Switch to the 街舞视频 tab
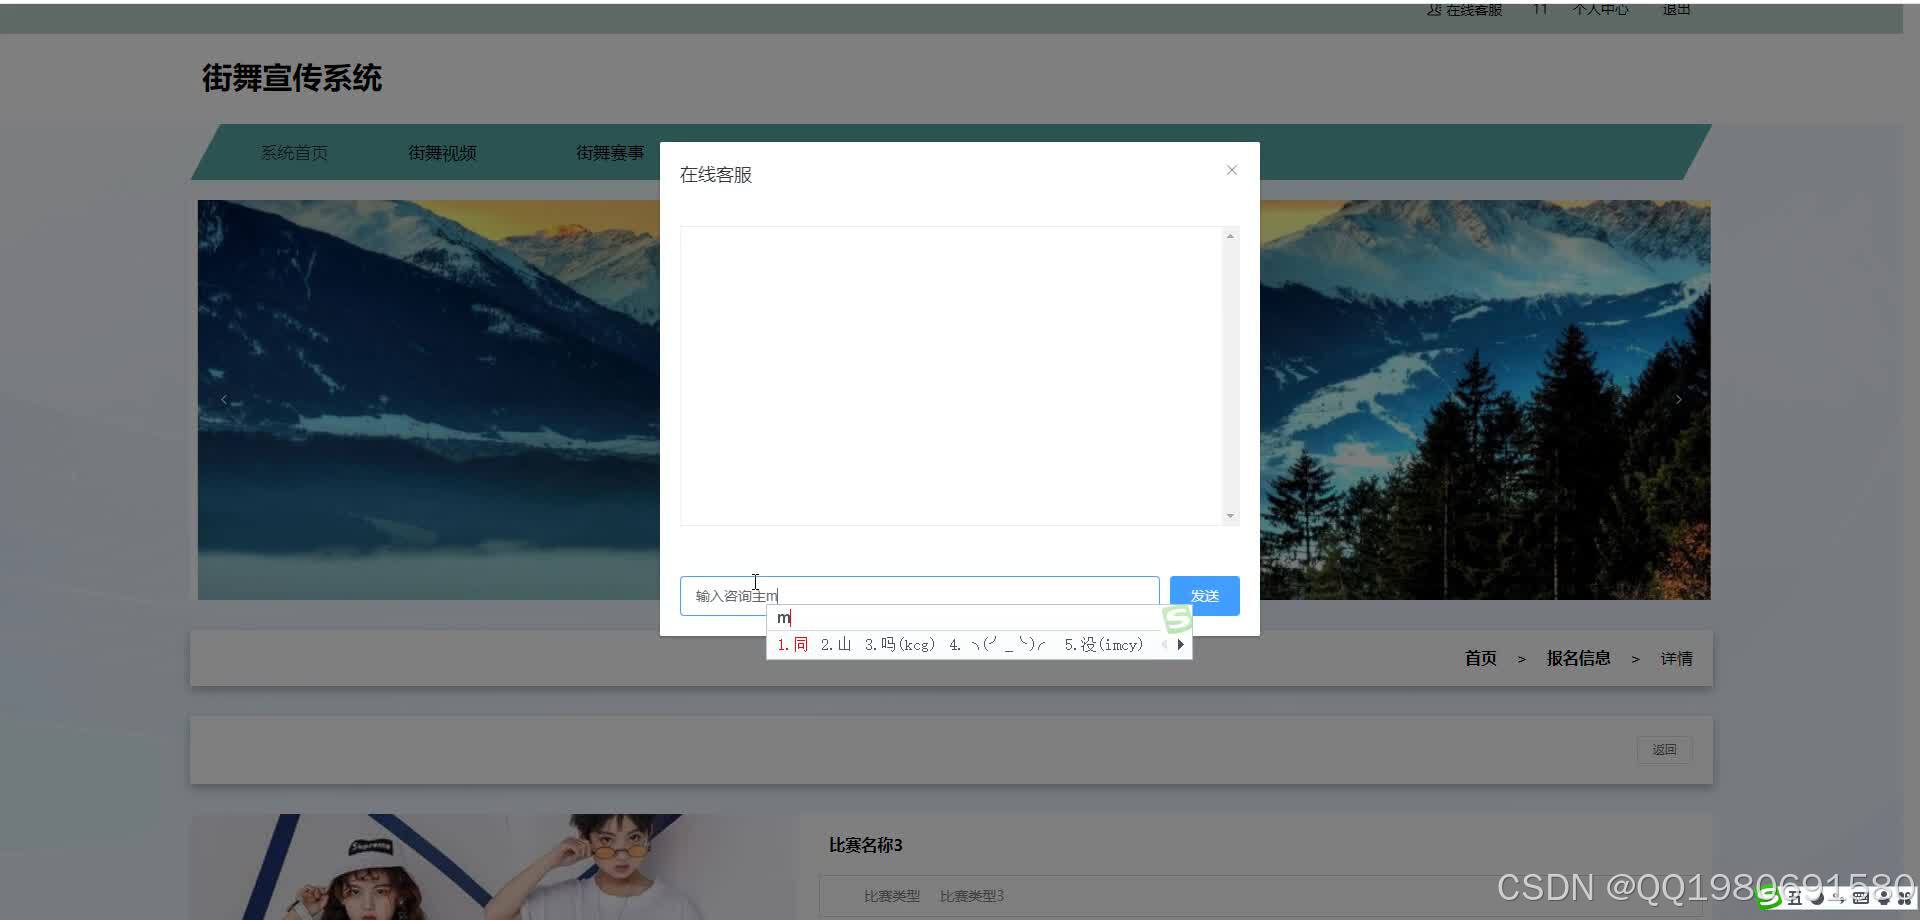The image size is (1920, 920). click(442, 152)
